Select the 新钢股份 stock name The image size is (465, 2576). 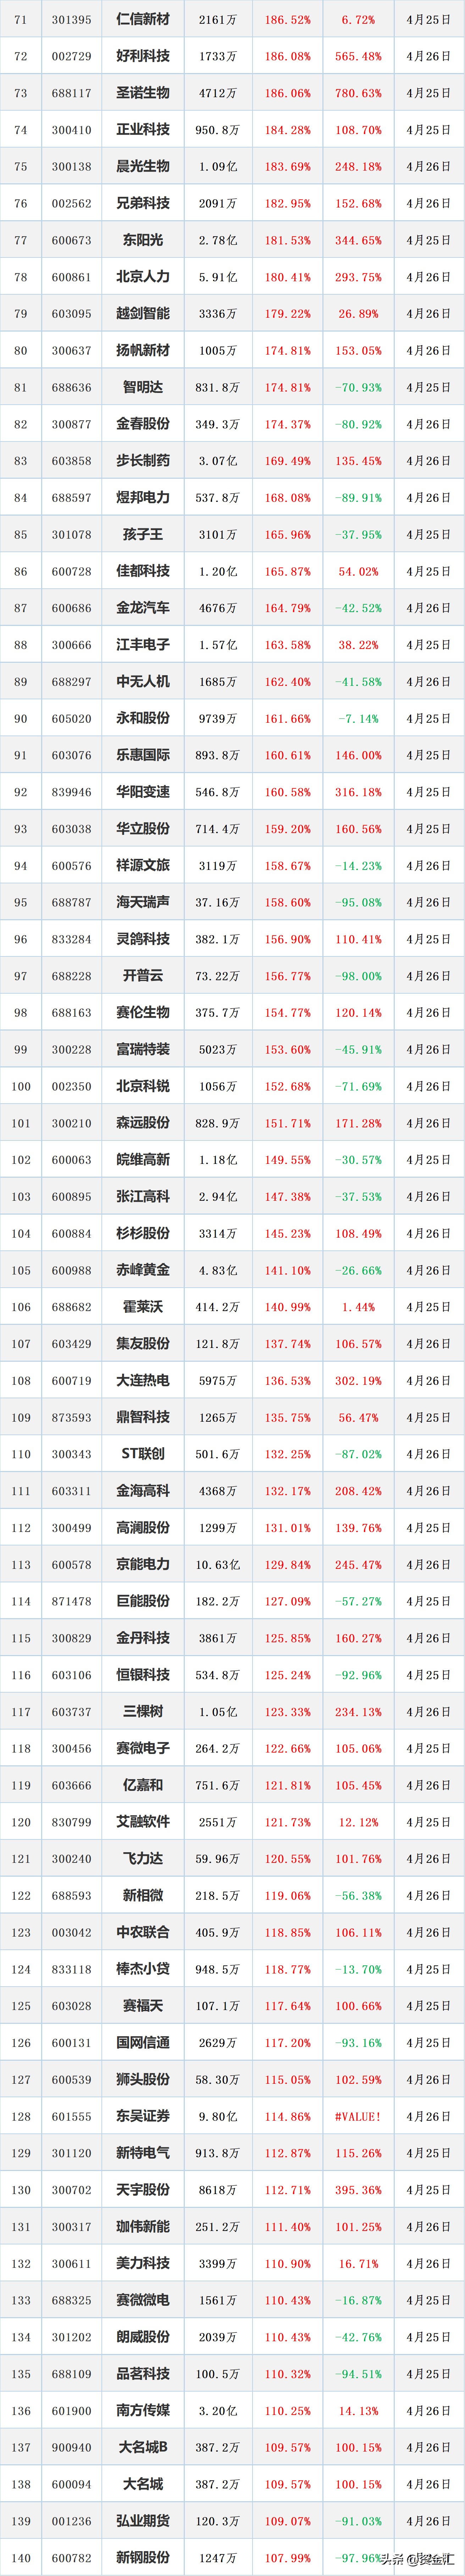[143, 2558]
